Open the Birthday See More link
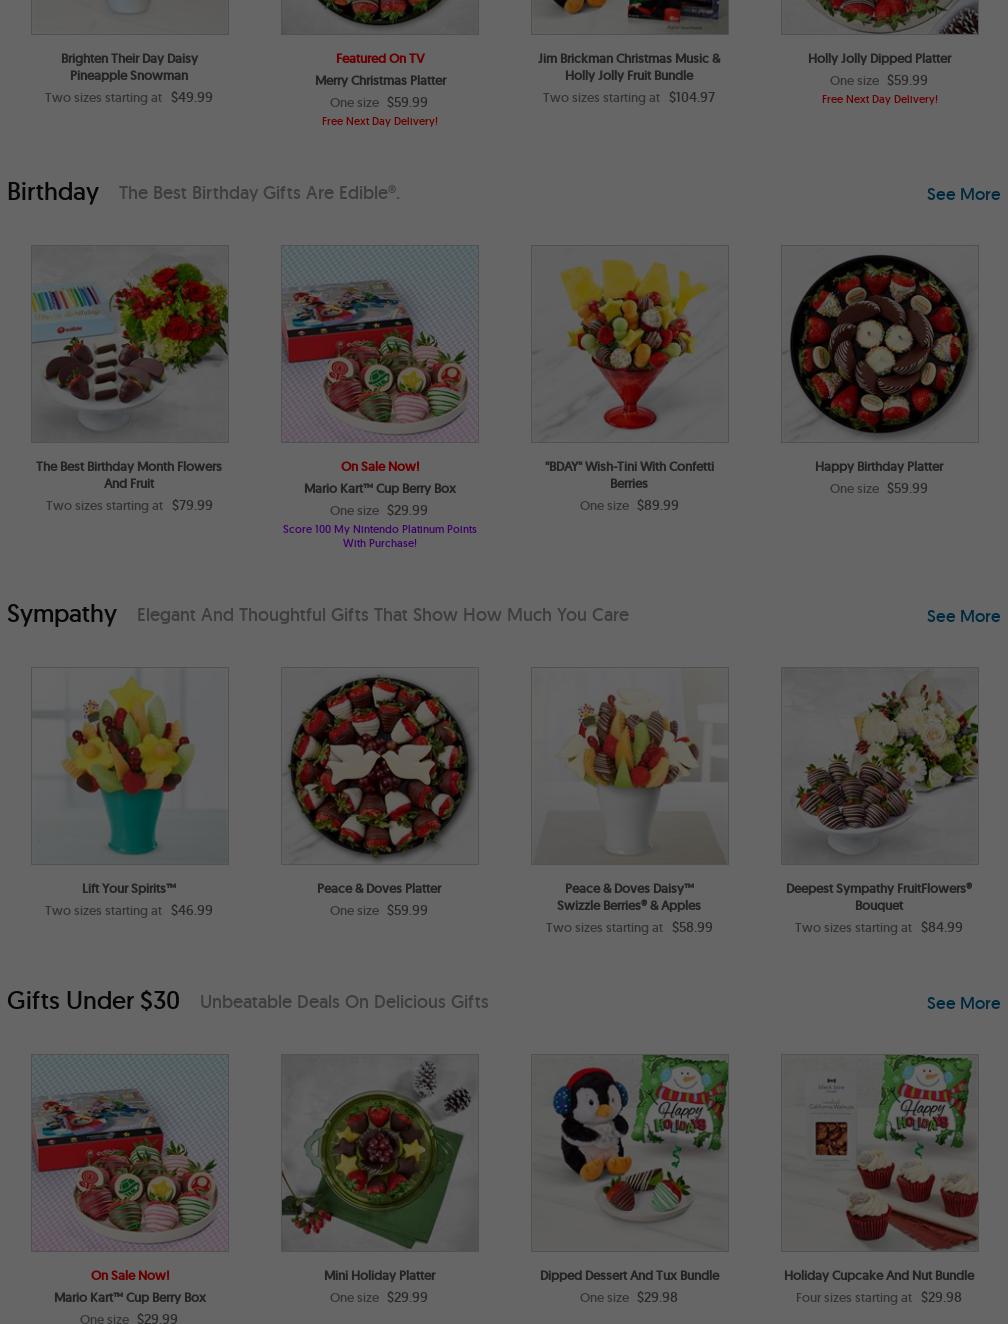The height and width of the screenshot is (1324, 1008). pyautogui.click(x=962, y=194)
